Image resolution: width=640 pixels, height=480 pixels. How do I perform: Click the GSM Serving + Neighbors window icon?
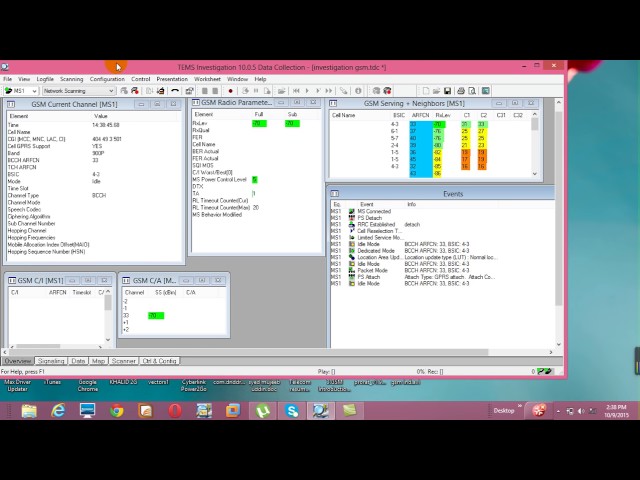coord(333,103)
